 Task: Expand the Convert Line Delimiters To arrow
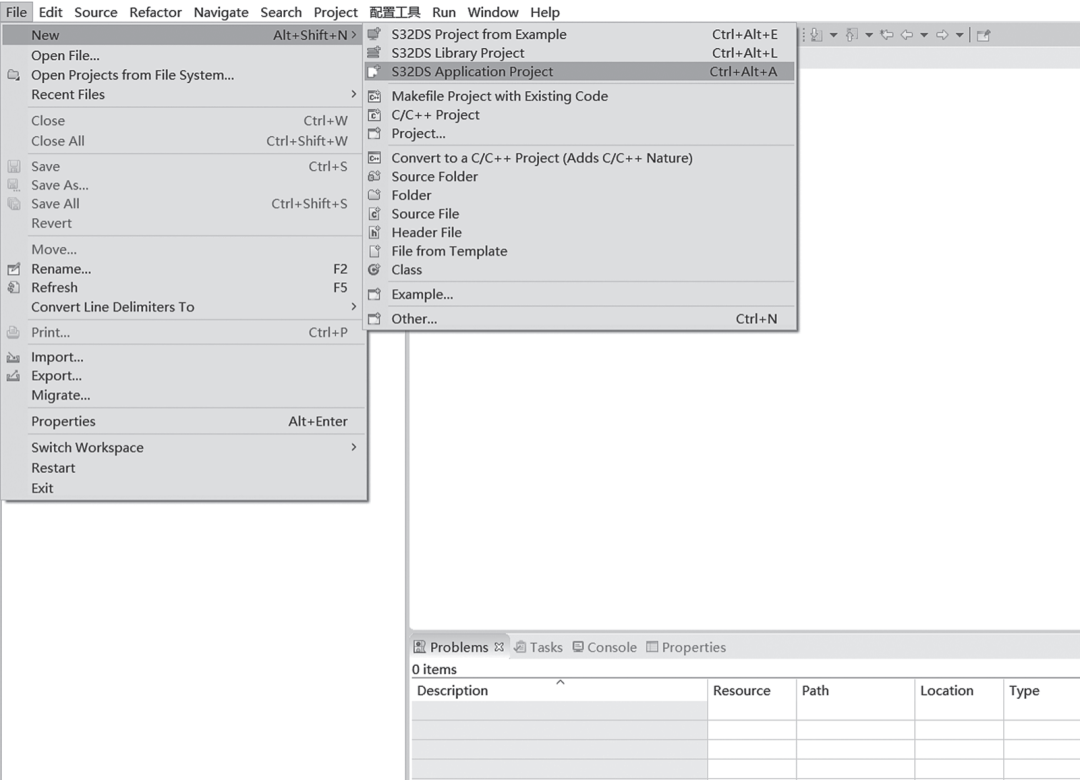coord(353,306)
